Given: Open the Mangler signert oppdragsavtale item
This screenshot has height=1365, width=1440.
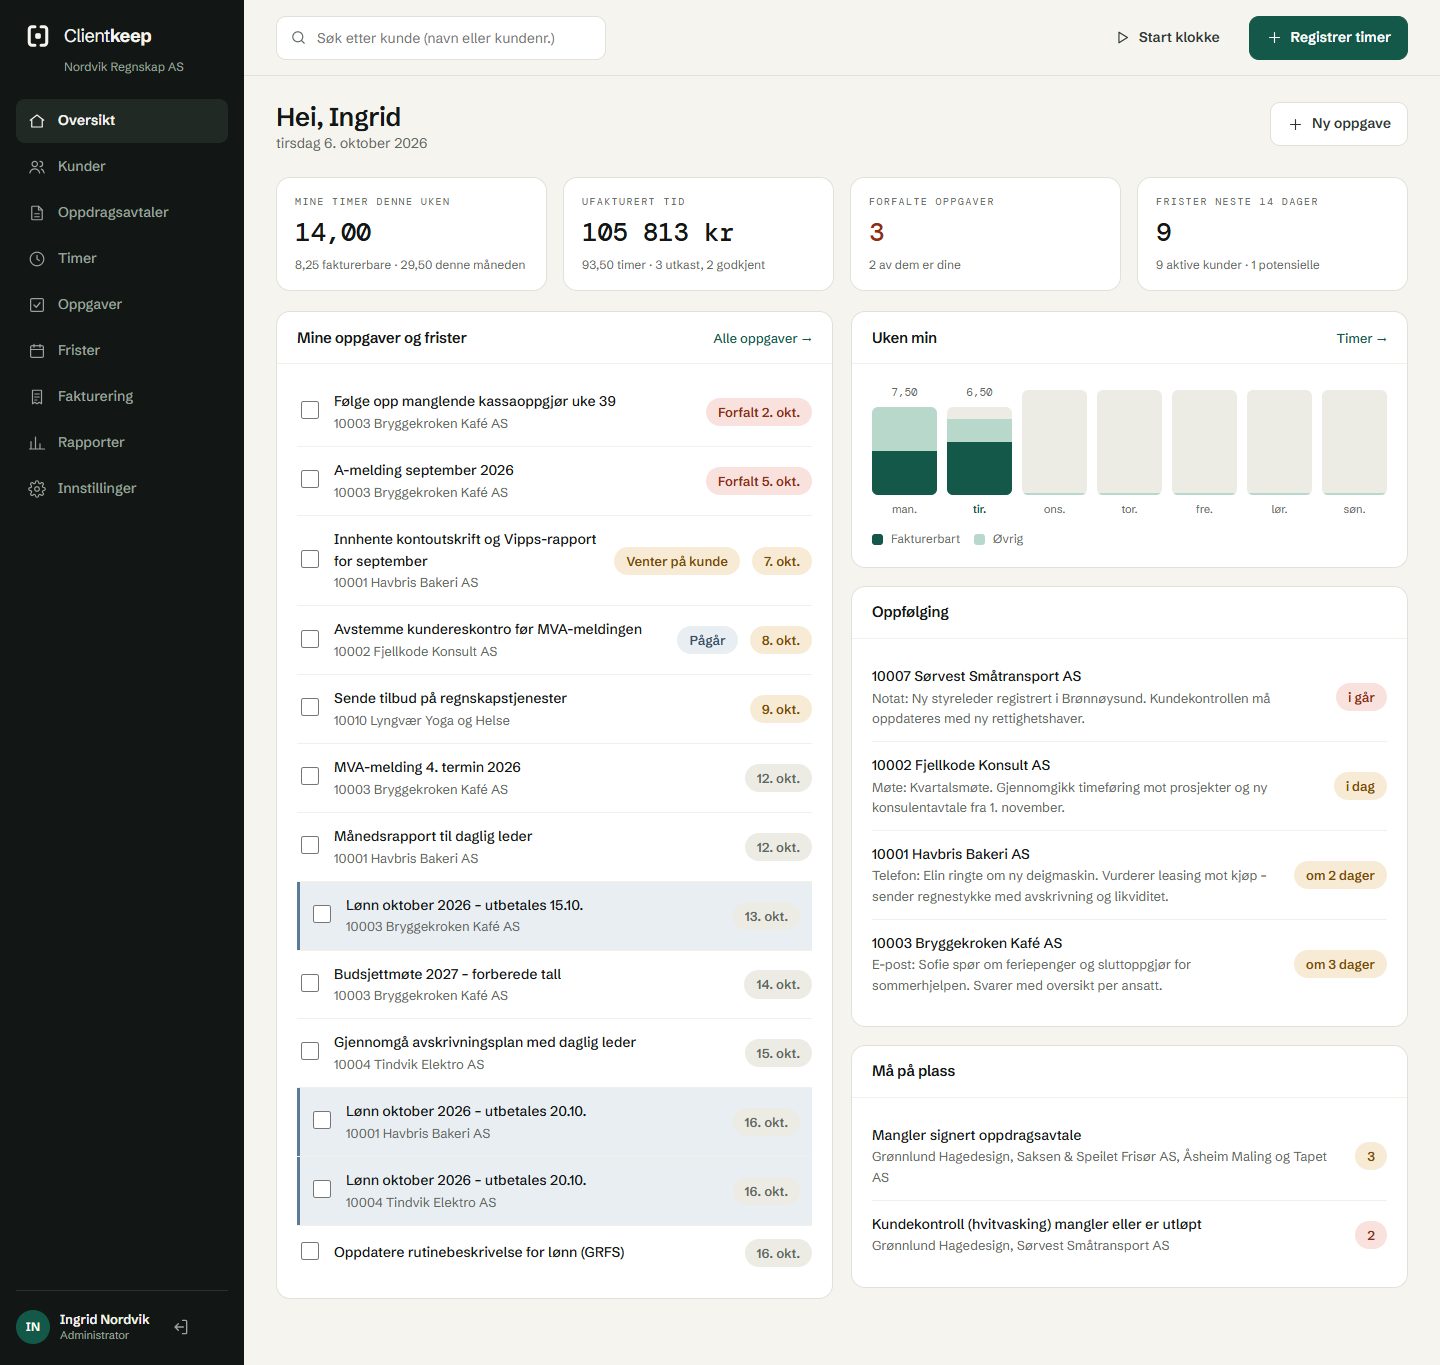Looking at the screenshot, I should click(1129, 1156).
